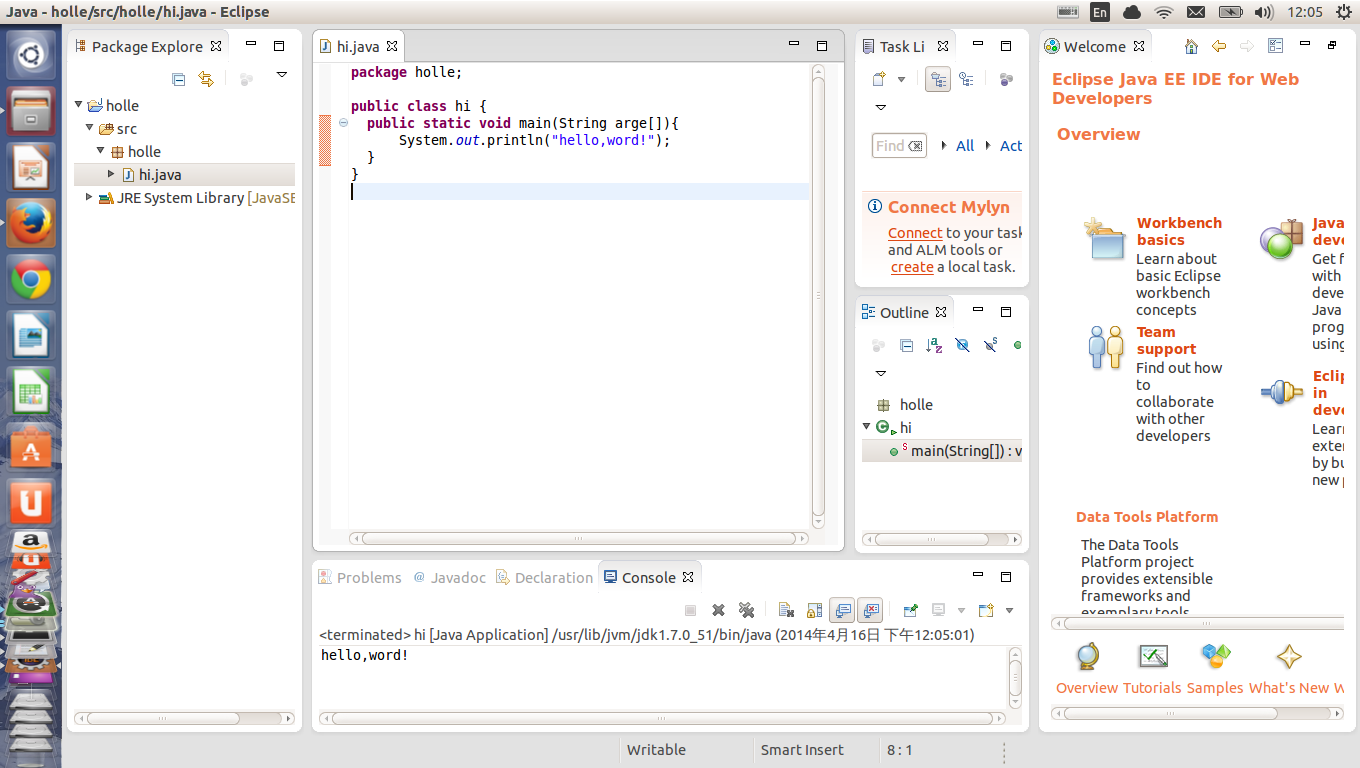This screenshot has width=1360, height=768.
Task: Toggle Hide Static Members in Outline
Action: (990, 345)
